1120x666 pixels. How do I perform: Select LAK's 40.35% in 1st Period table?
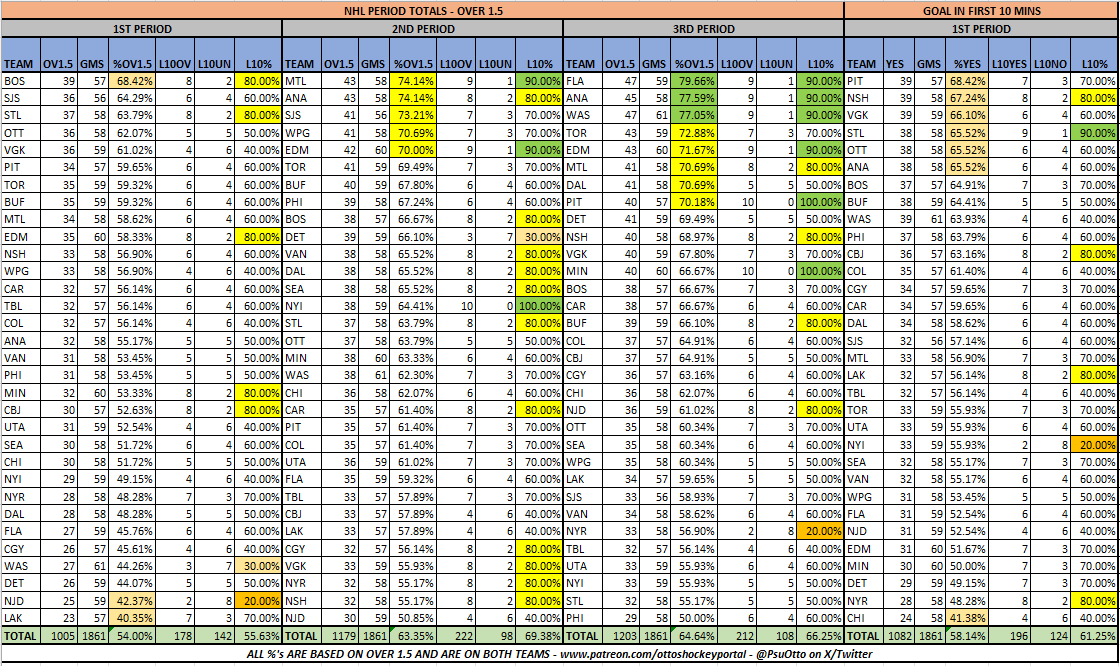(x=132, y=617)
